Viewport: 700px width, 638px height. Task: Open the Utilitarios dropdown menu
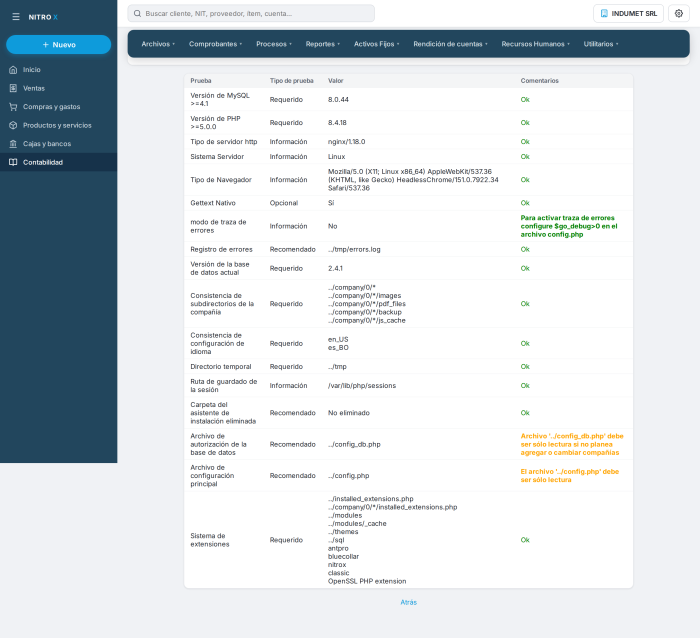(x=601, y=44)
